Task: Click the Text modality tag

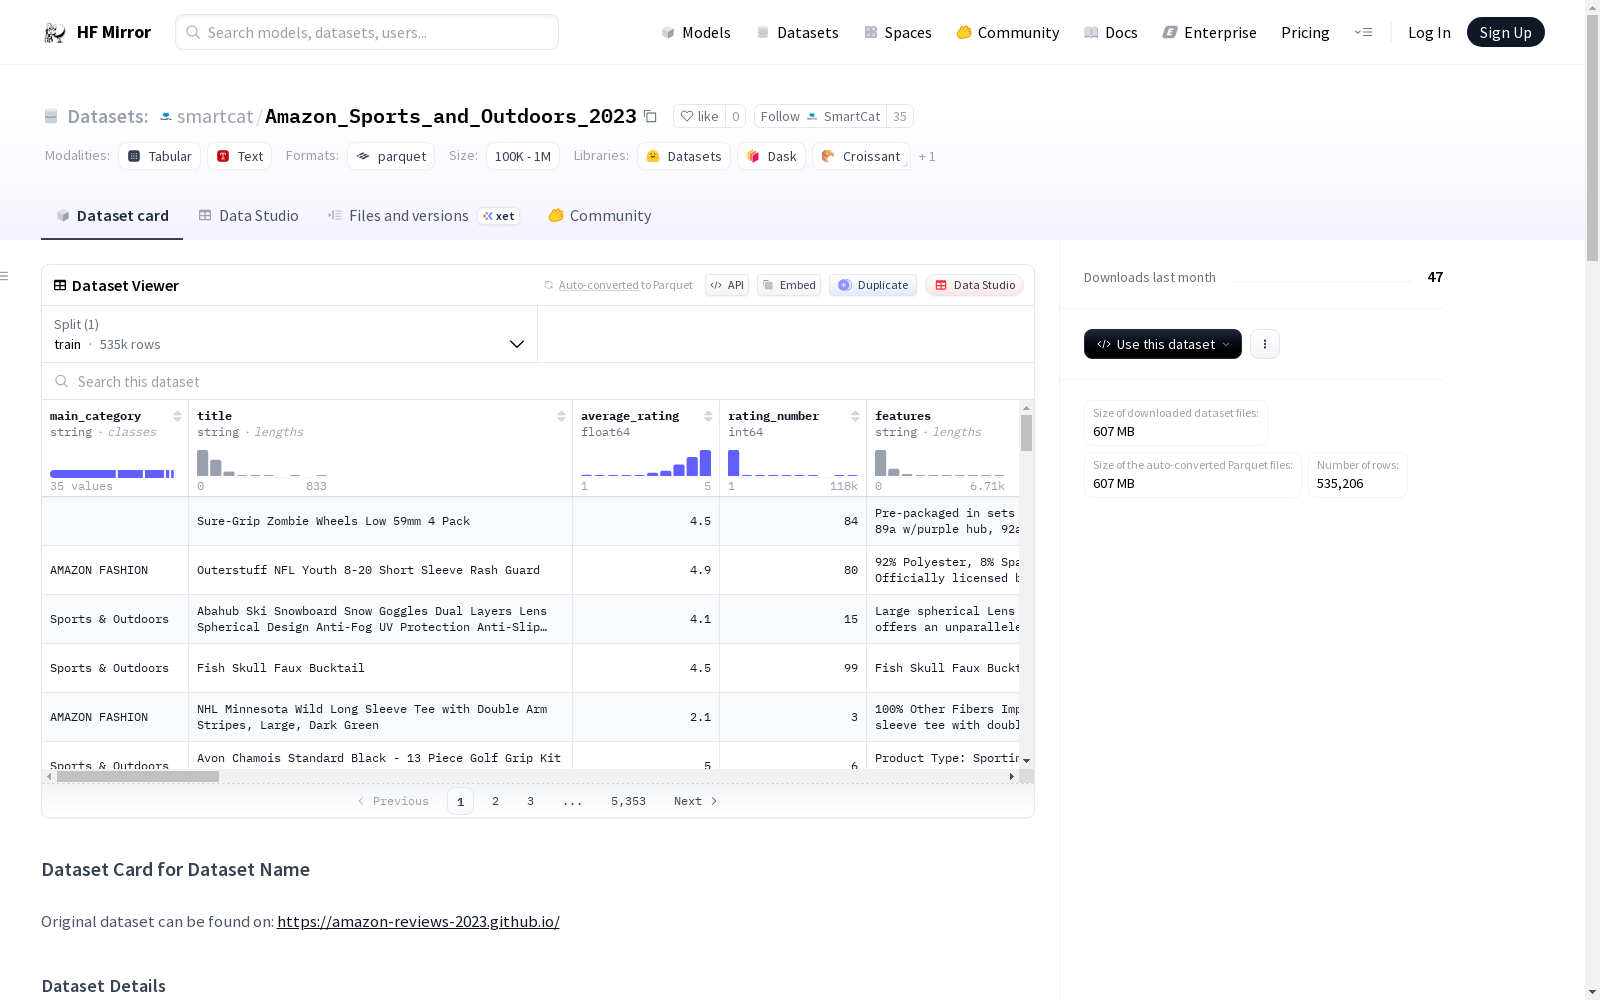Action: pos(240,156)
